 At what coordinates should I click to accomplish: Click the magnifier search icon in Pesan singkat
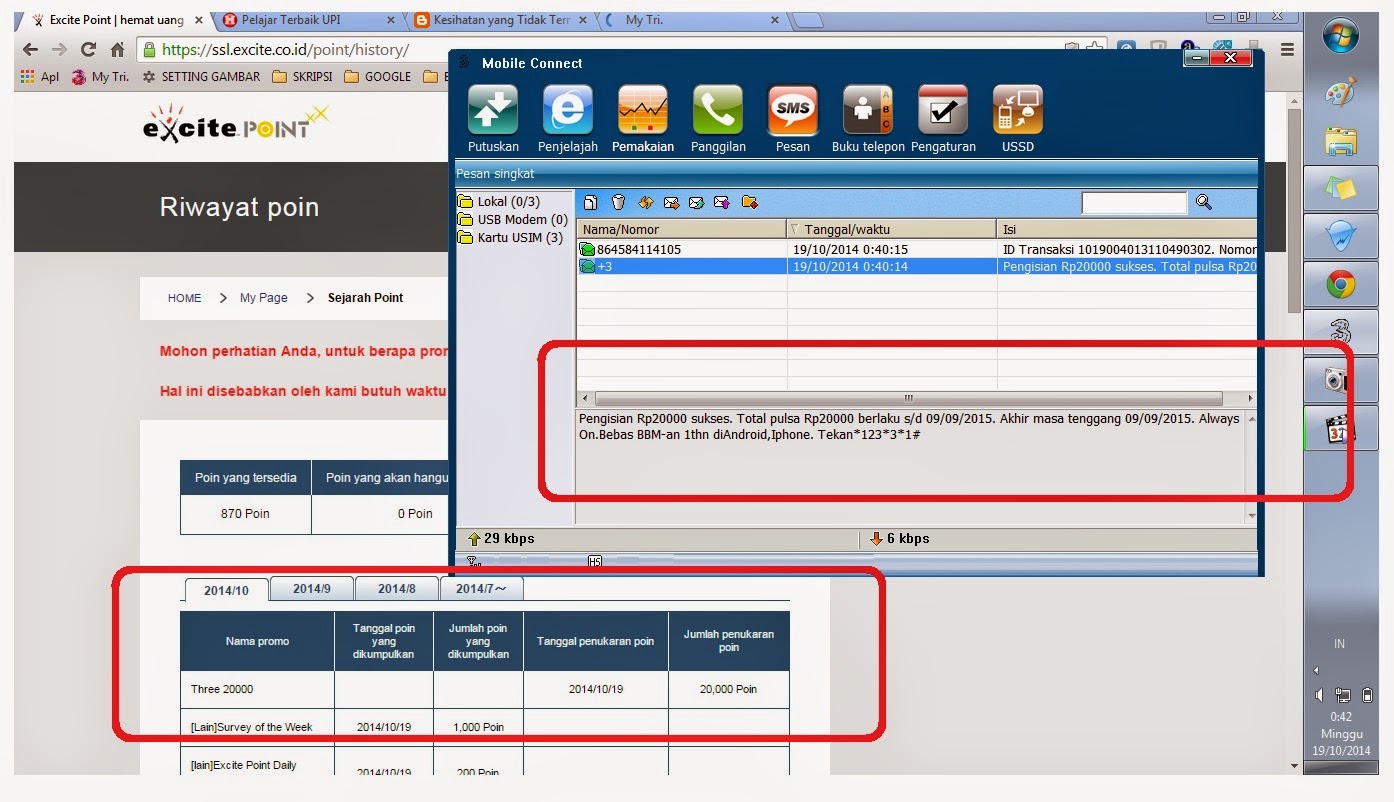[x=1204, y=202]
